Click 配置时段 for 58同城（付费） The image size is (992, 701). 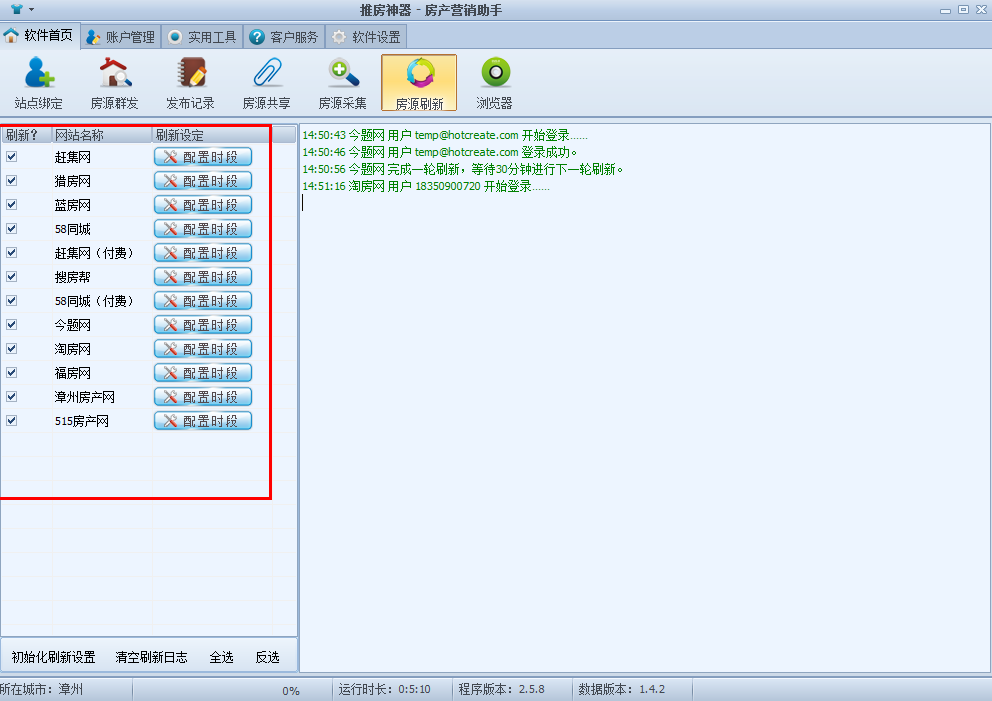coord(203,301)
